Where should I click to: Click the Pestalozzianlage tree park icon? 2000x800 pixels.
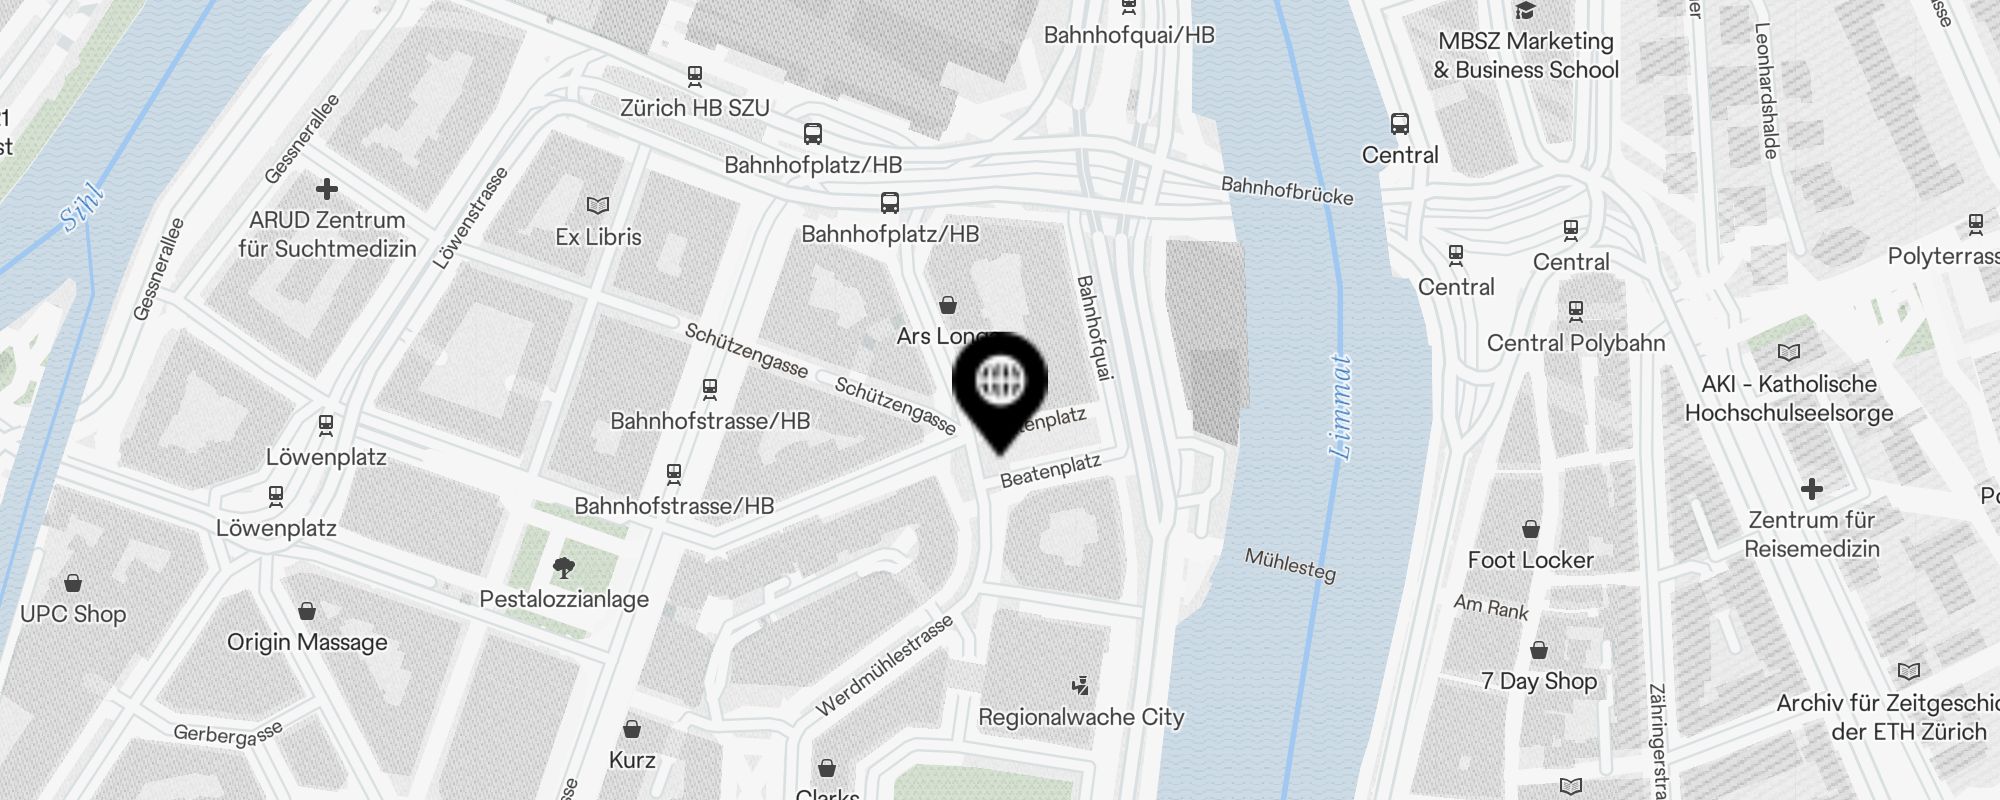(x=564, y=568)
